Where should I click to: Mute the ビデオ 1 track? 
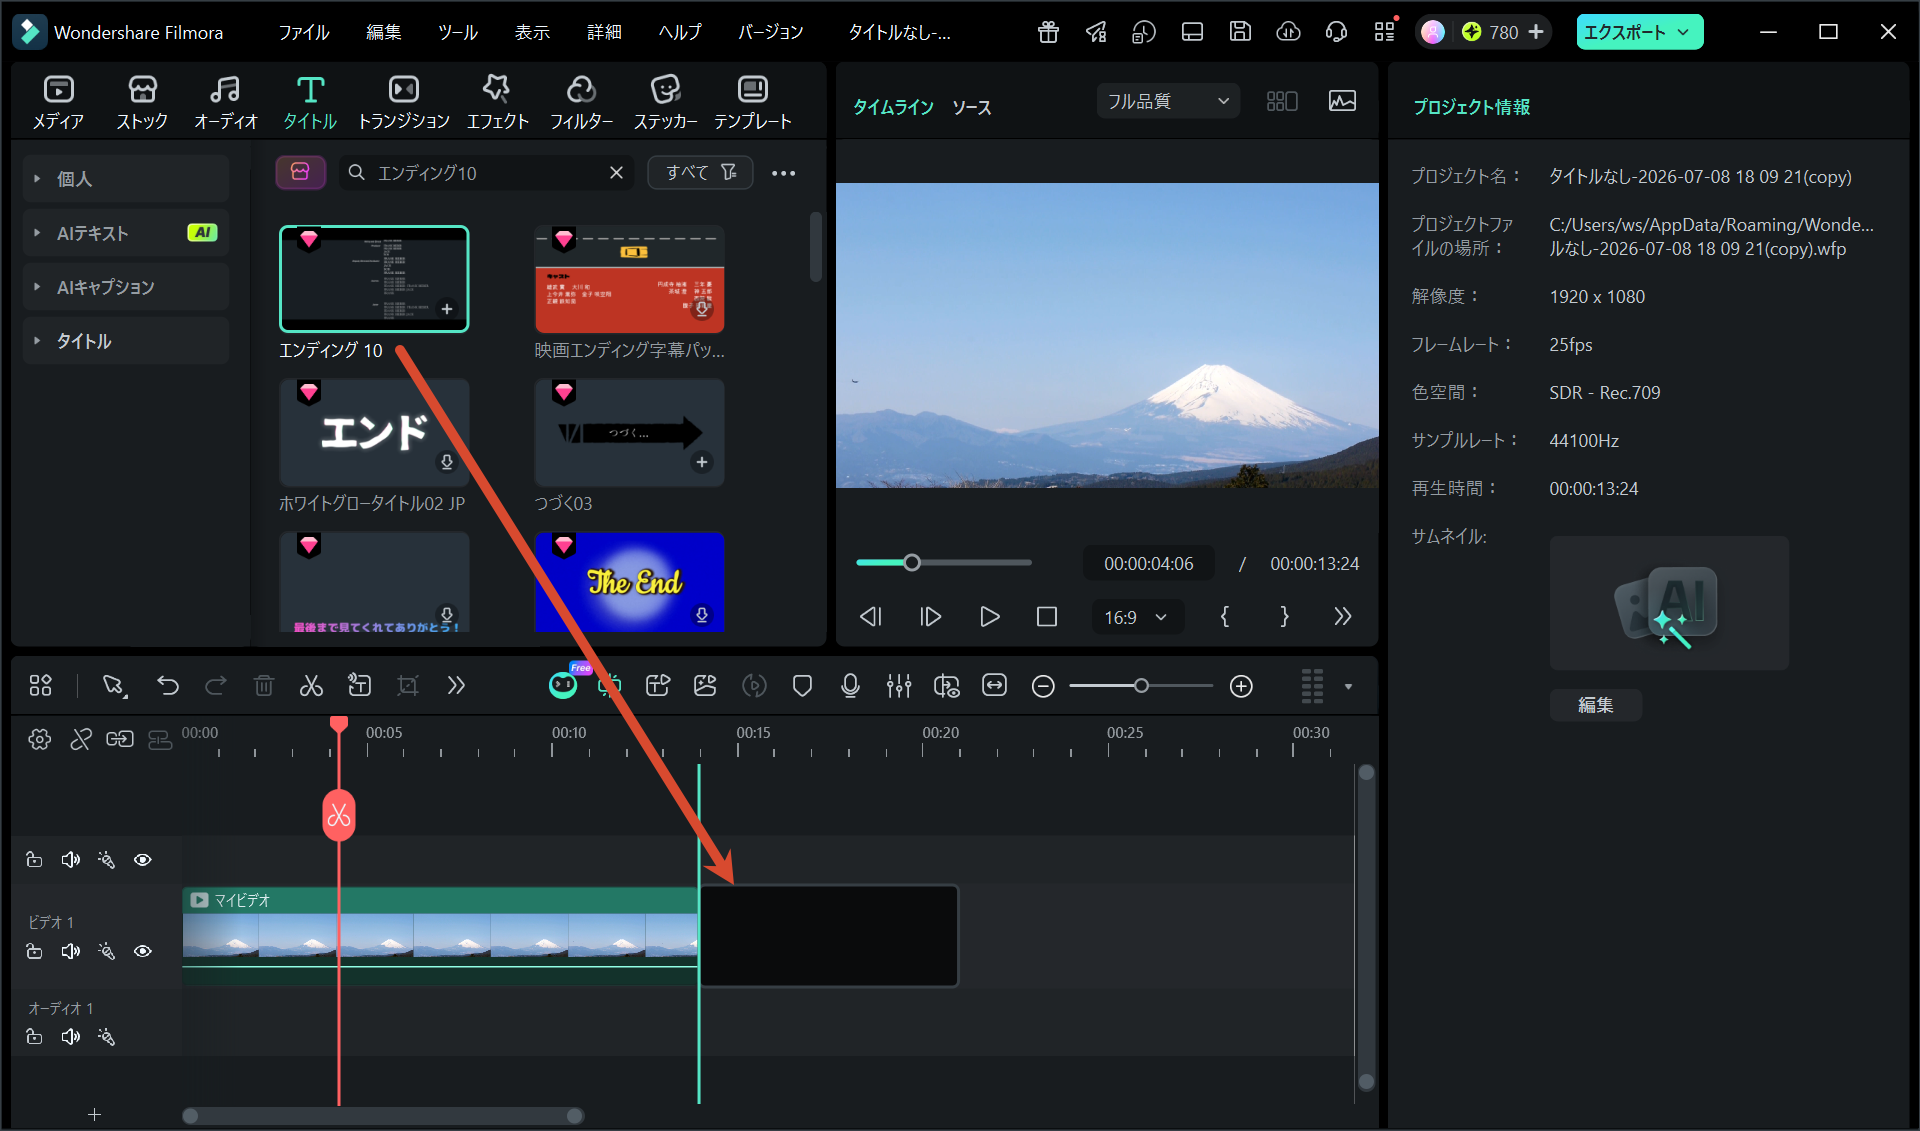pos(70,951)
